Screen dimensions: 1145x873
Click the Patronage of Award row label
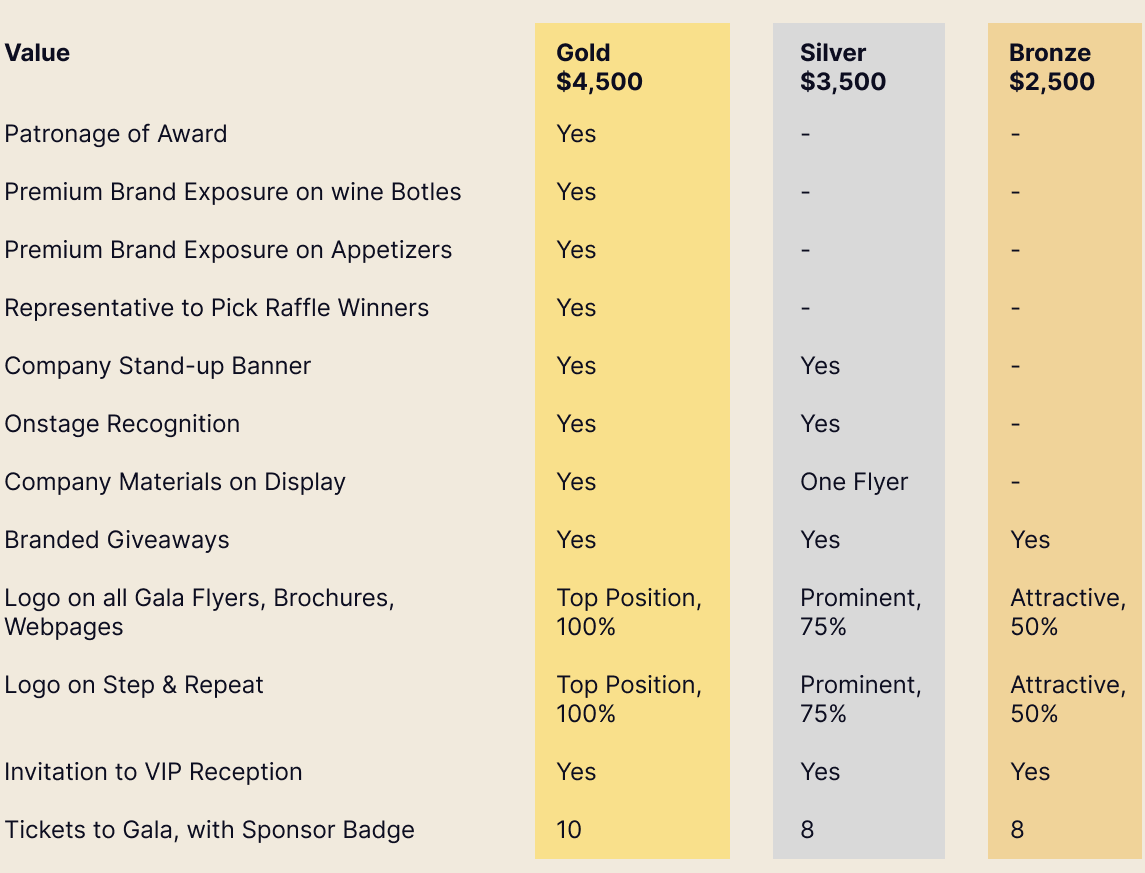pos(115,134)
